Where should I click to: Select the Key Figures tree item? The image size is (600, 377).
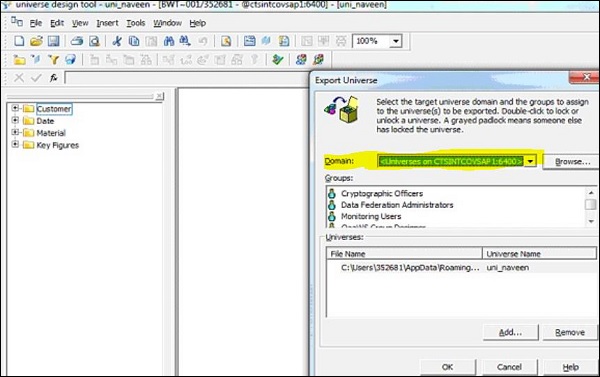[57, 145]
